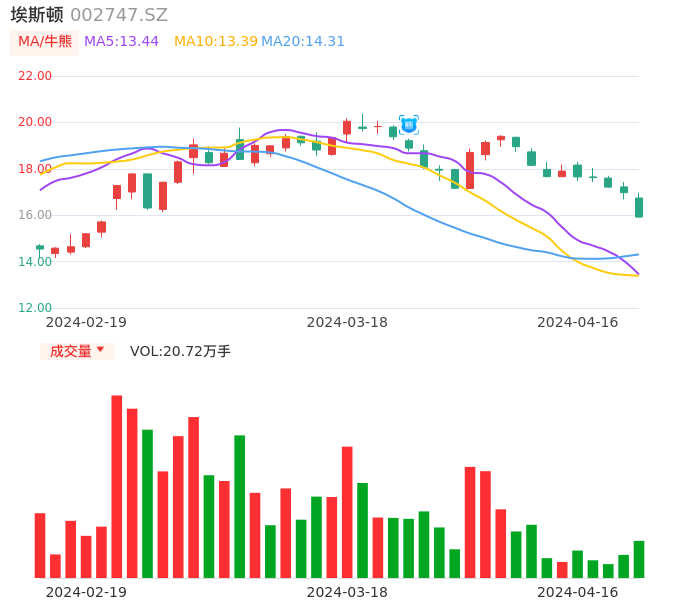Click the leftmost red volume bar

(40, 545)
